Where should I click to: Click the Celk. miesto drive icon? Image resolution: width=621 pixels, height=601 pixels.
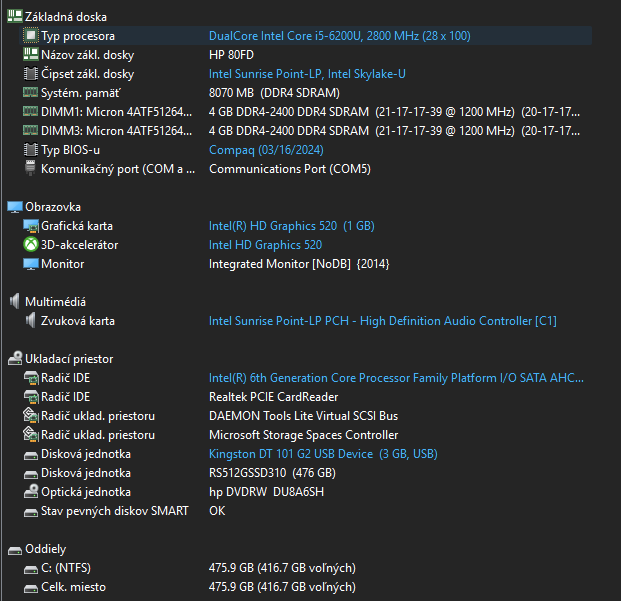tap(30, 588)
